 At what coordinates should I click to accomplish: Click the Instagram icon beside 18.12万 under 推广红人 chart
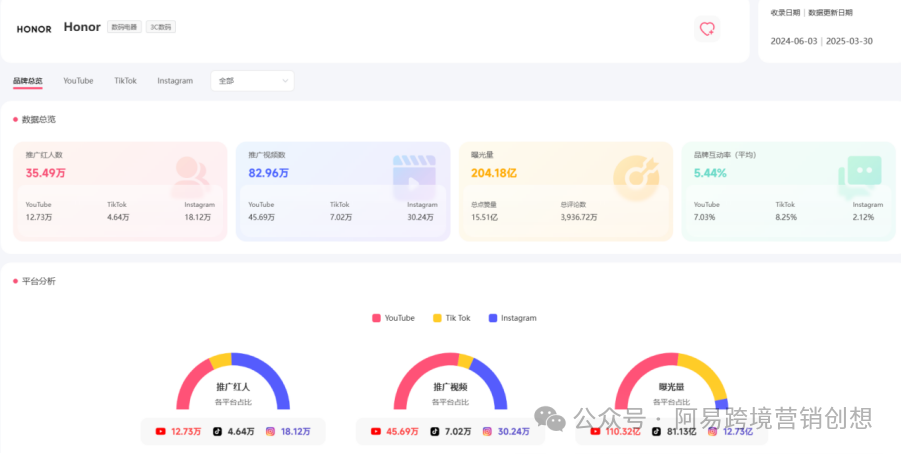(270, 432)
